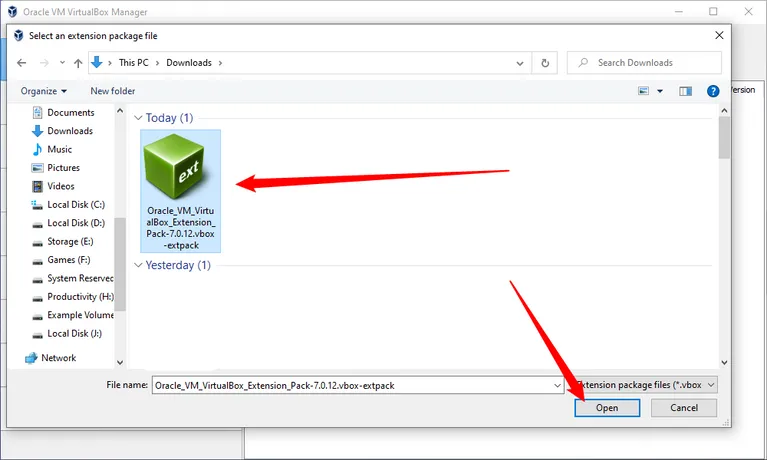Select This PC in the address path
Image resolution: width=767 pixels, height=460 pixels.
tap(134, 63)
